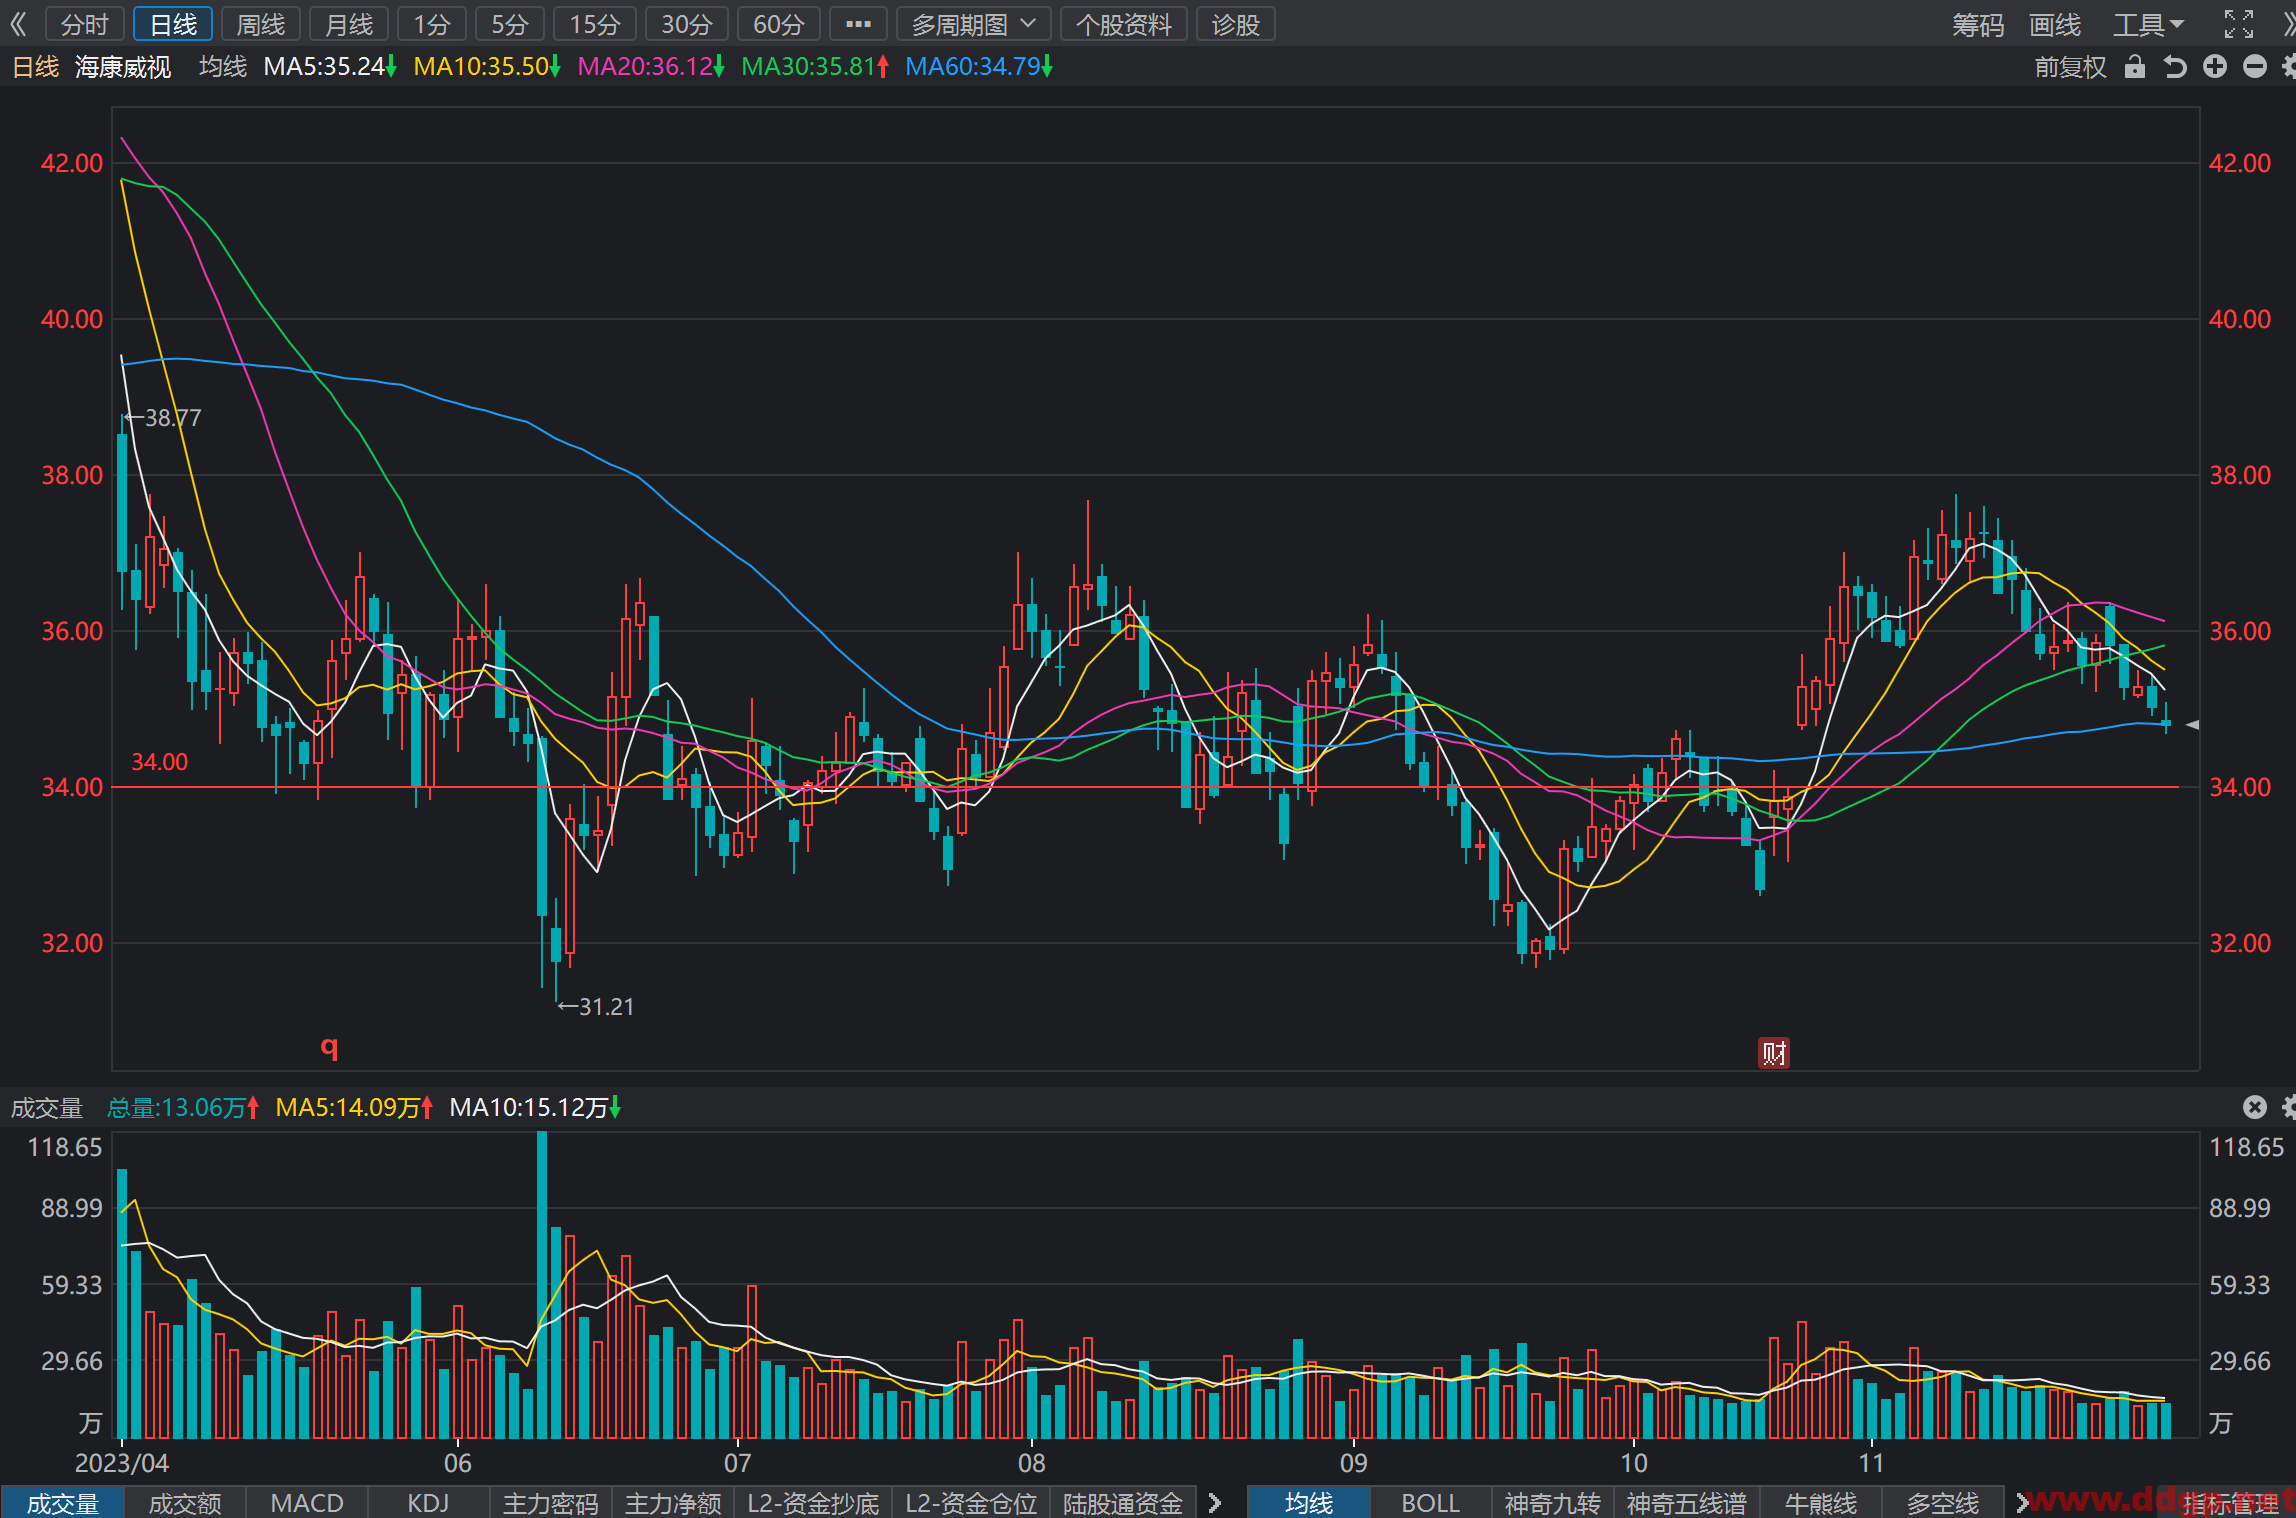The width and height of the screenshot is (2296, 1518).
Task: Enter fullscreen with the expand arrows icon
Action: click(2239, 24)
